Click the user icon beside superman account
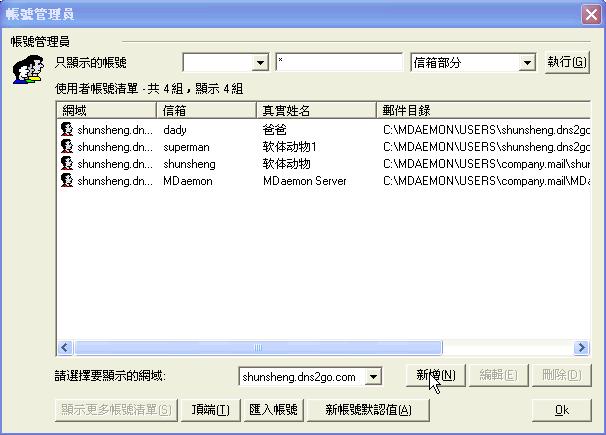Image resolution: width=606 pixels, height=435 pixels. [x=66, y=147]
